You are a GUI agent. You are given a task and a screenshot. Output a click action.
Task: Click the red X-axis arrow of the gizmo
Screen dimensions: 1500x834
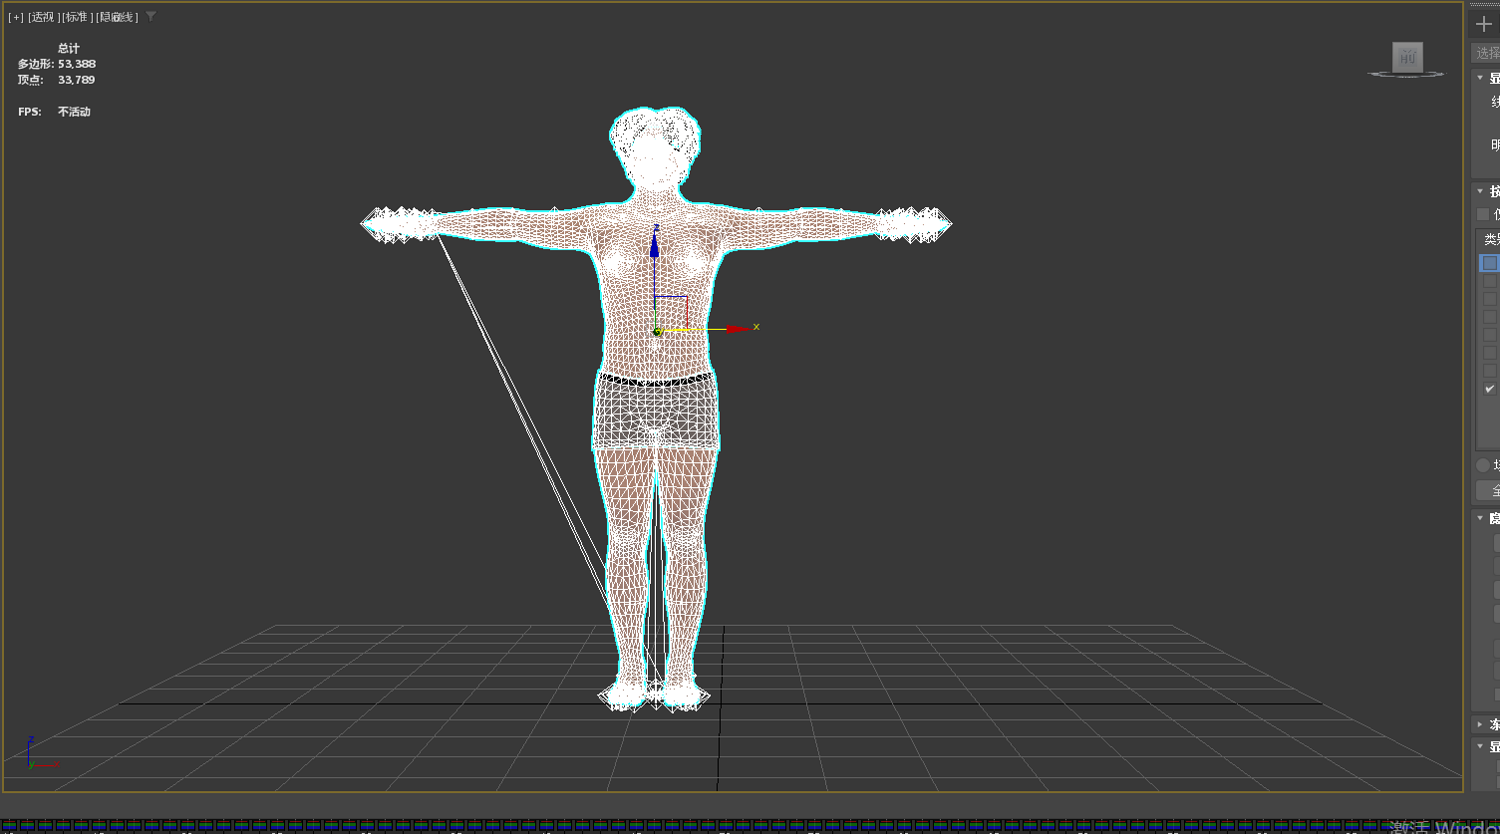coord(737,328)
